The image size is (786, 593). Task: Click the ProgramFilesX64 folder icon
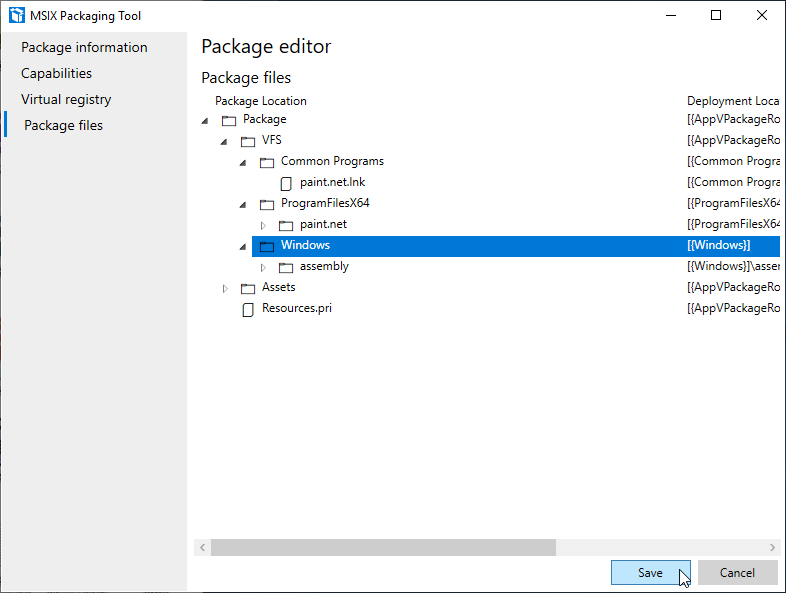(x=267, y=204)
